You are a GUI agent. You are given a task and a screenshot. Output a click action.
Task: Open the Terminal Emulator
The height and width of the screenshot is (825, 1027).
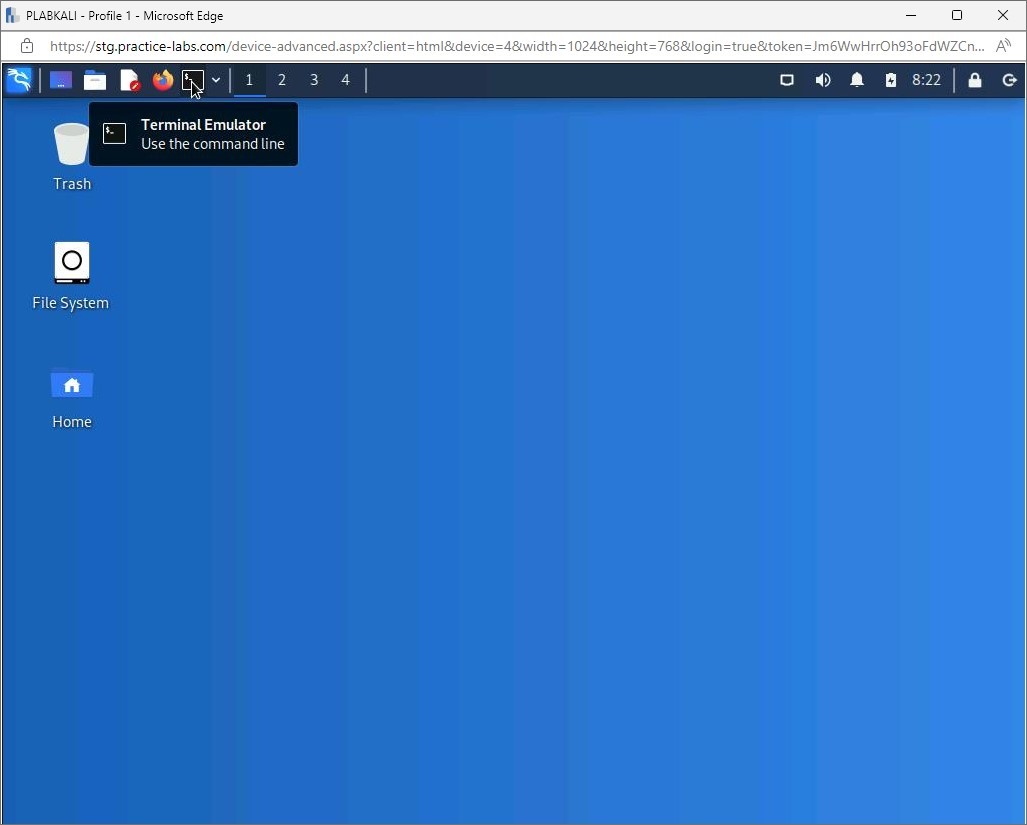[x=192, y=80]
